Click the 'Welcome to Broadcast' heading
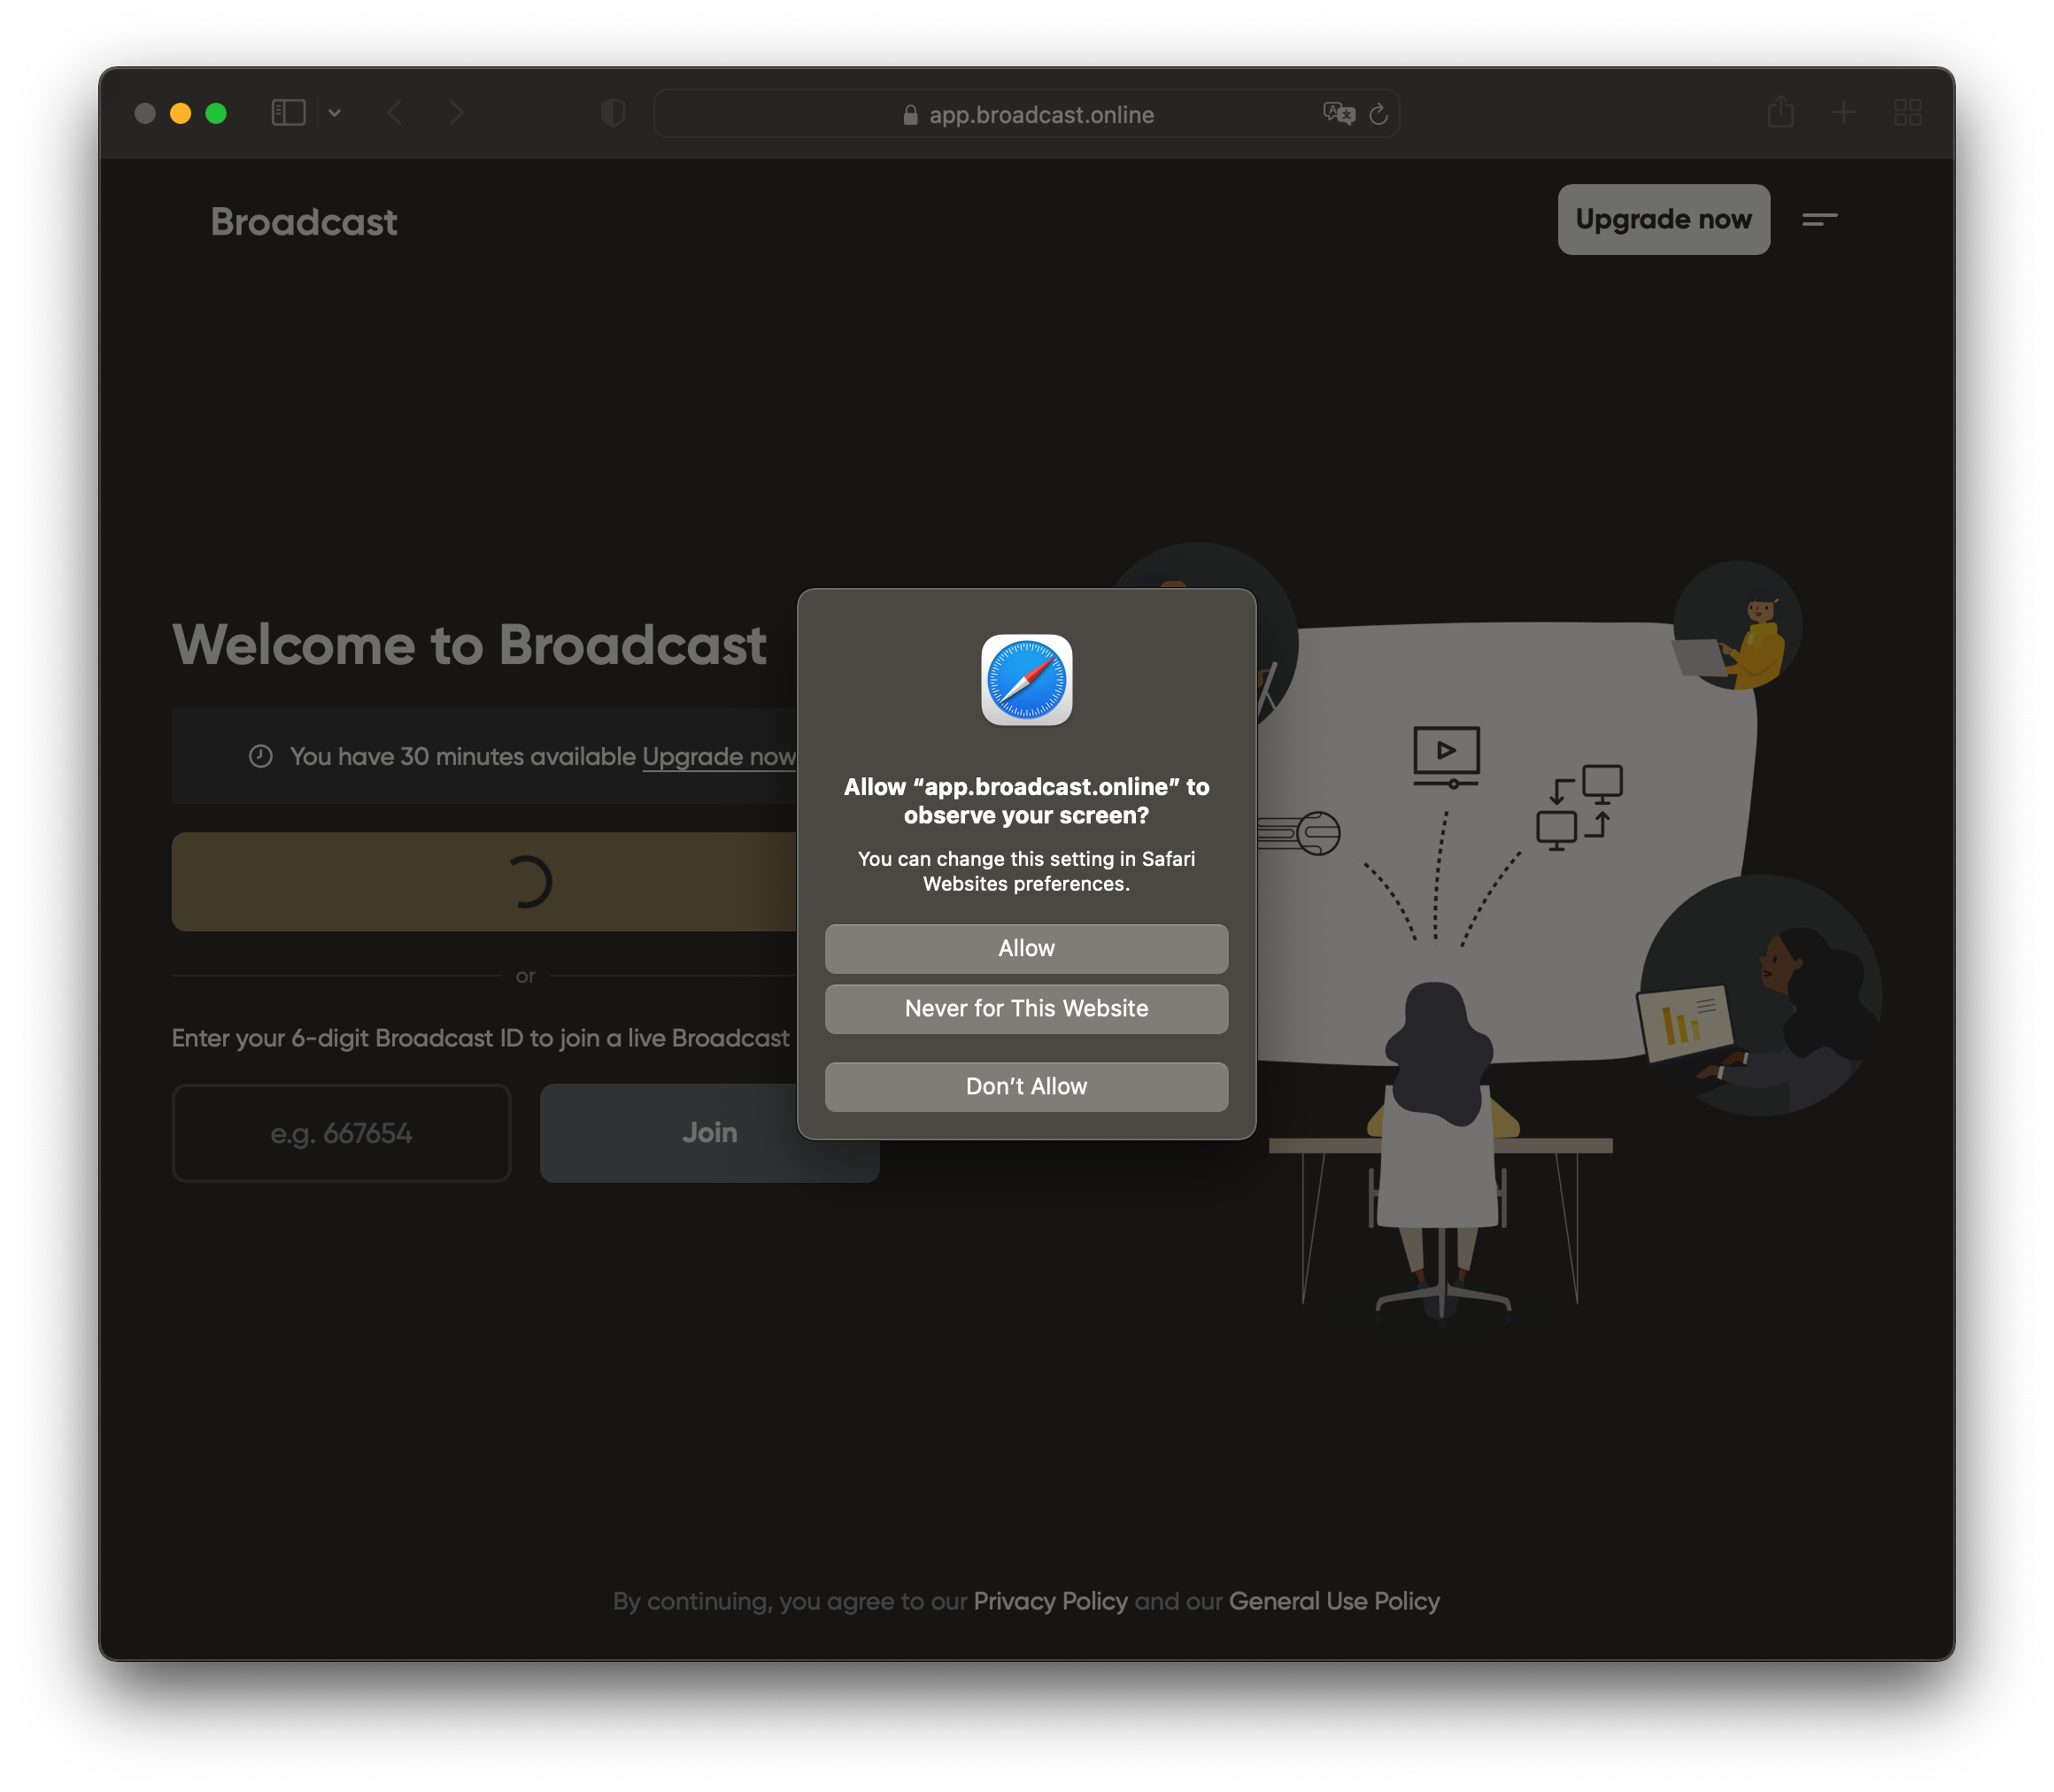This screenshot has height=1792, width=2054. click(x=469, y=645)
